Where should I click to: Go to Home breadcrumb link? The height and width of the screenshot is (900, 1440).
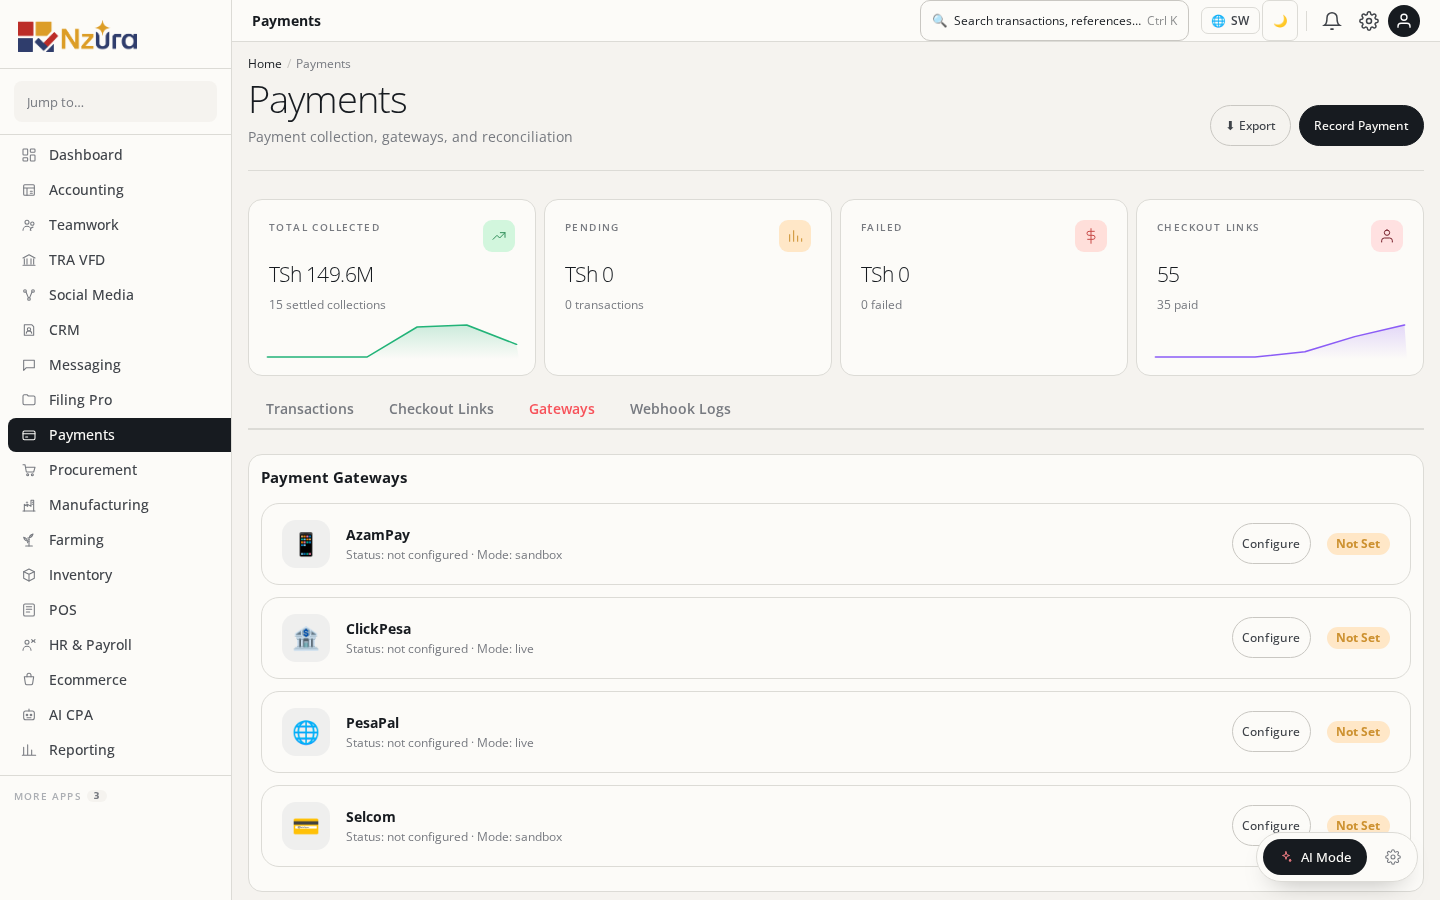(x=265, y=64)
